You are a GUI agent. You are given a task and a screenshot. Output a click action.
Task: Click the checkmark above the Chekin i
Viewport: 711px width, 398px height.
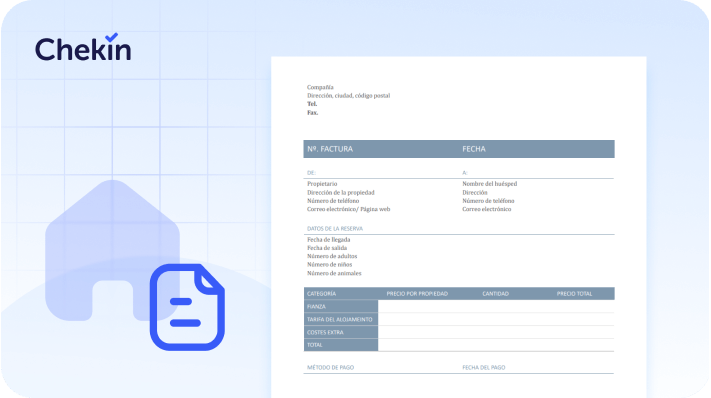click(x=112, y=37)
